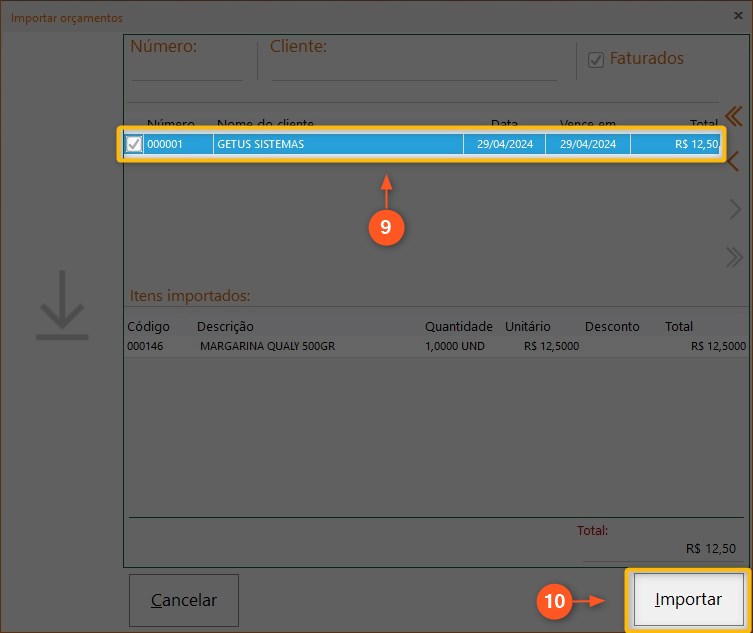753x633 pixels.
Task: Click the Código column header
Action: [x=148, y=327]
